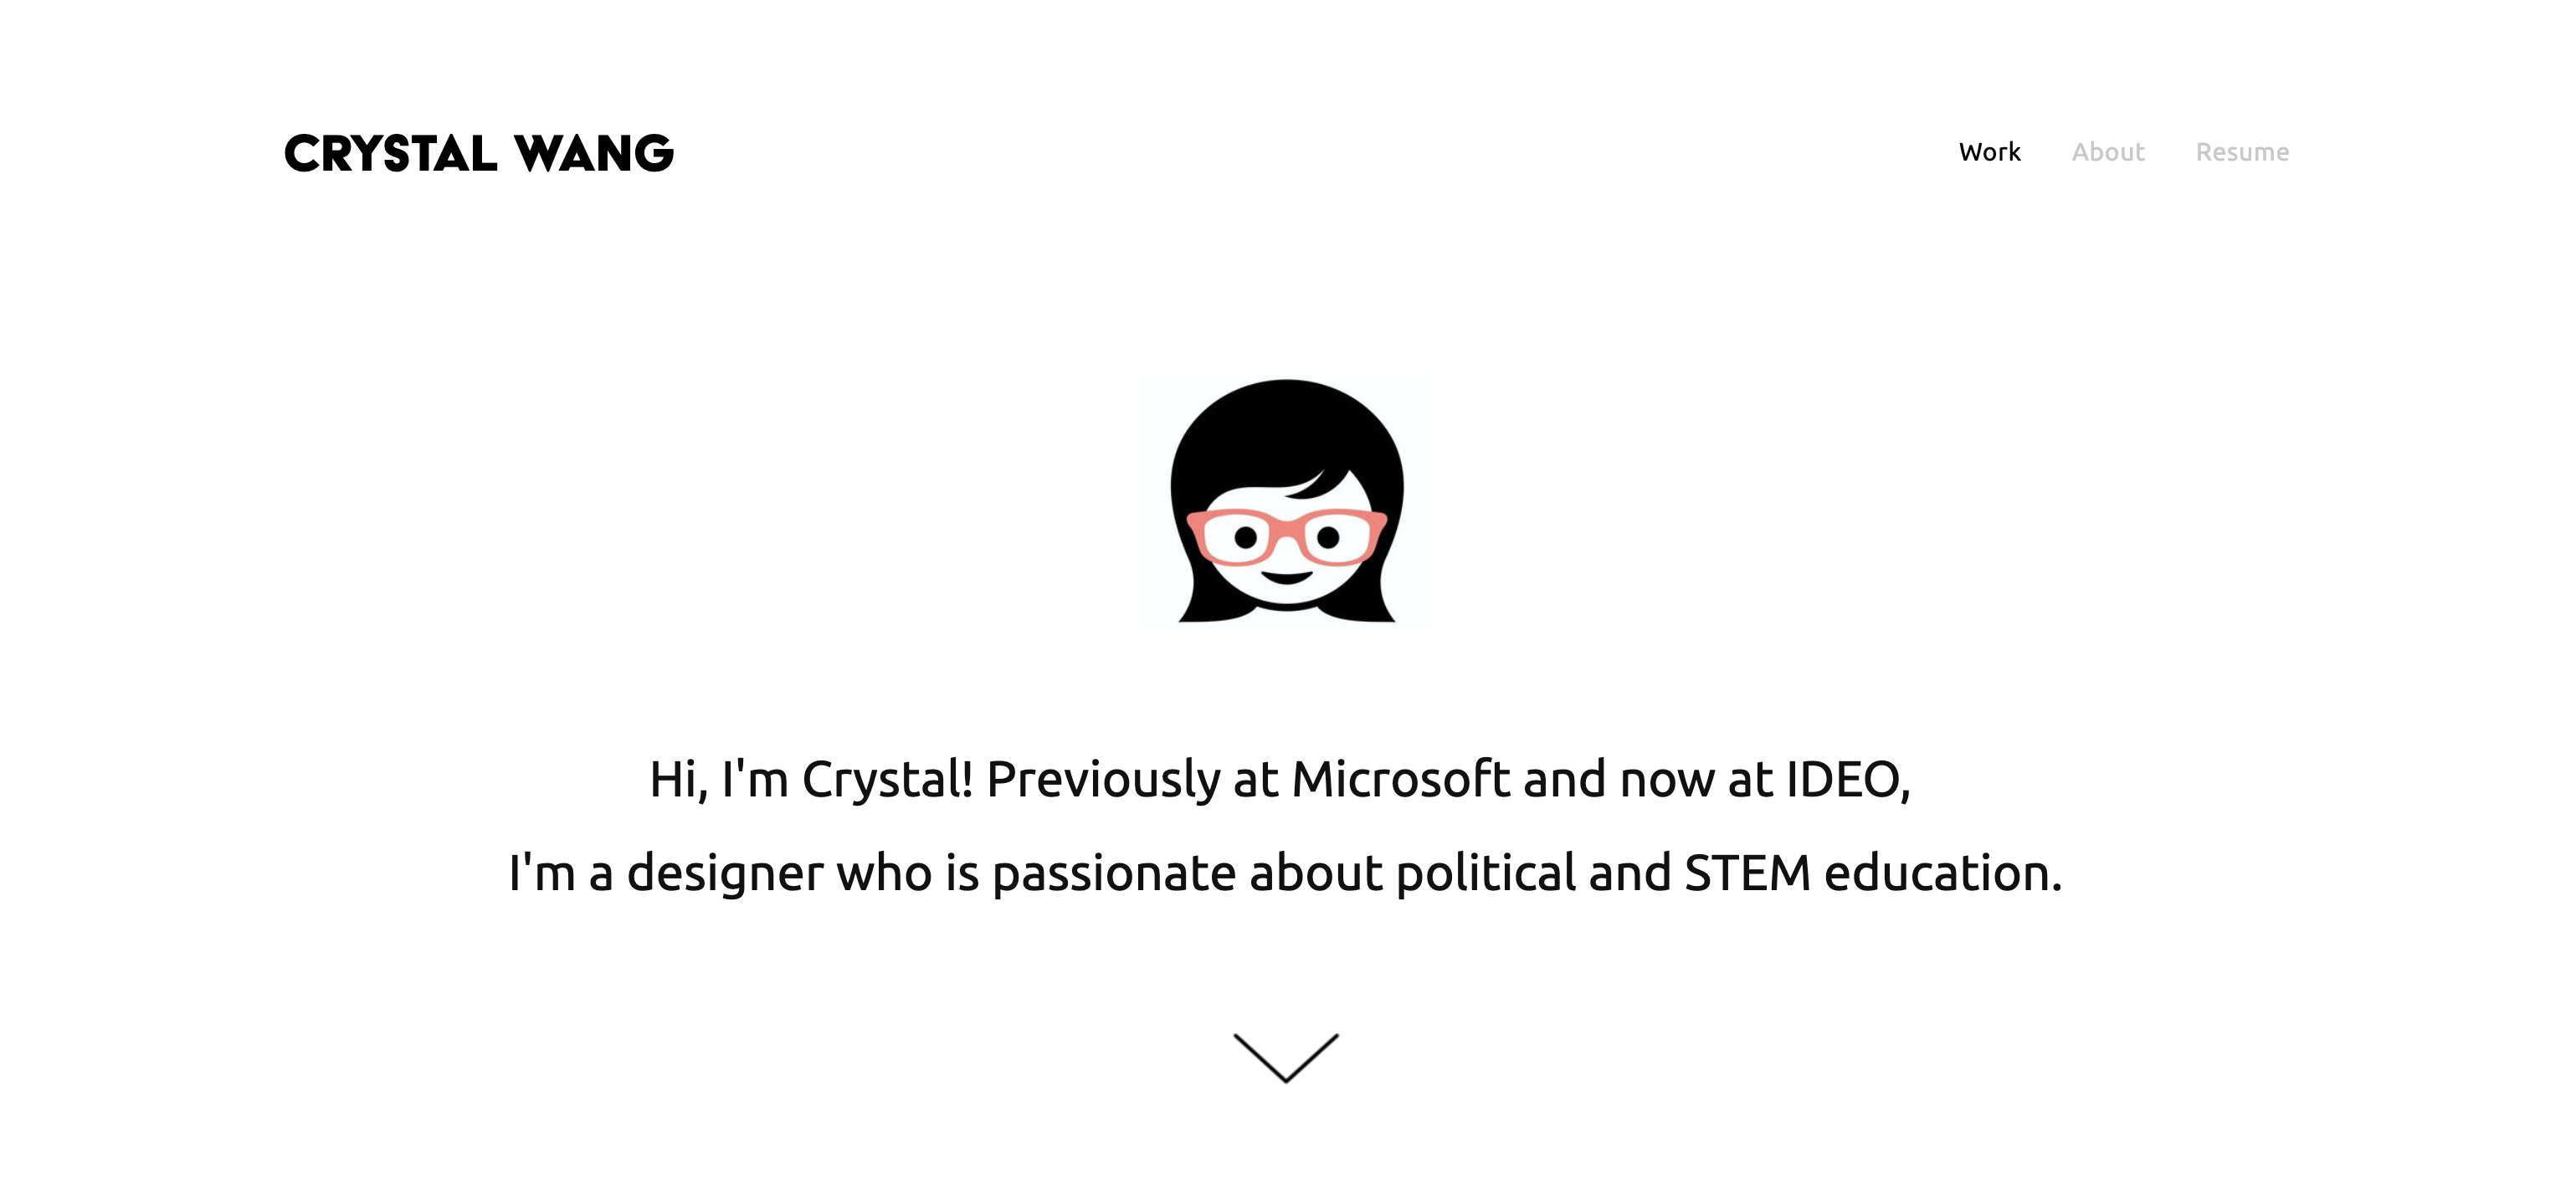This screenshot has width=2576, height=1193.
Task: Click the word "Previously" in intro
Action: [x=1103, y=779]
